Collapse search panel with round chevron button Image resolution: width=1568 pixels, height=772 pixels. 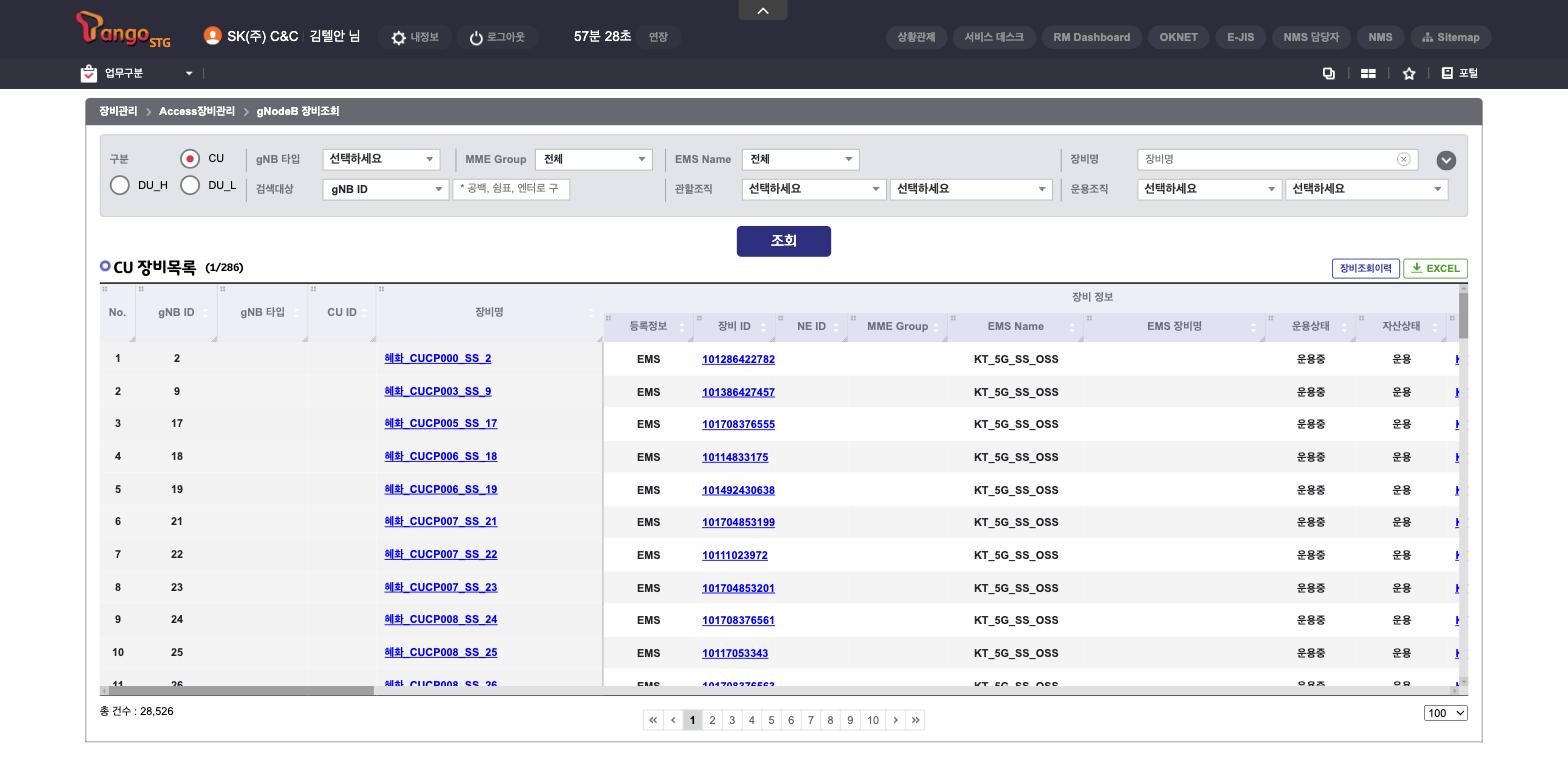click(x=1446, y=160)
